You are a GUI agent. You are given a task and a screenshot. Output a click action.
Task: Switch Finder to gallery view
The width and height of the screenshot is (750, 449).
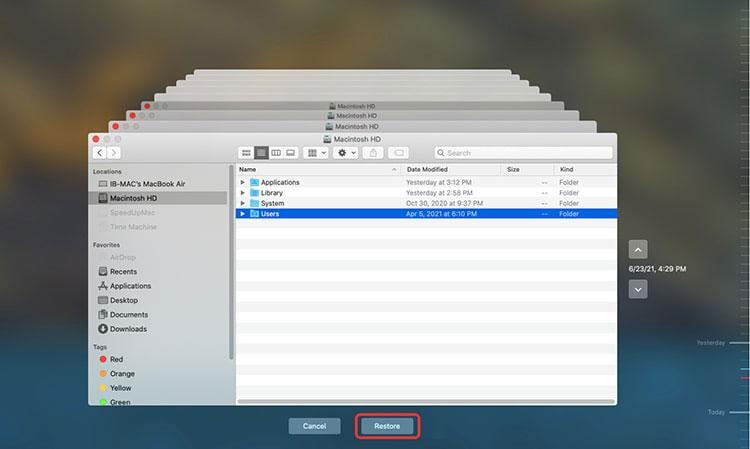pos(291,153)
